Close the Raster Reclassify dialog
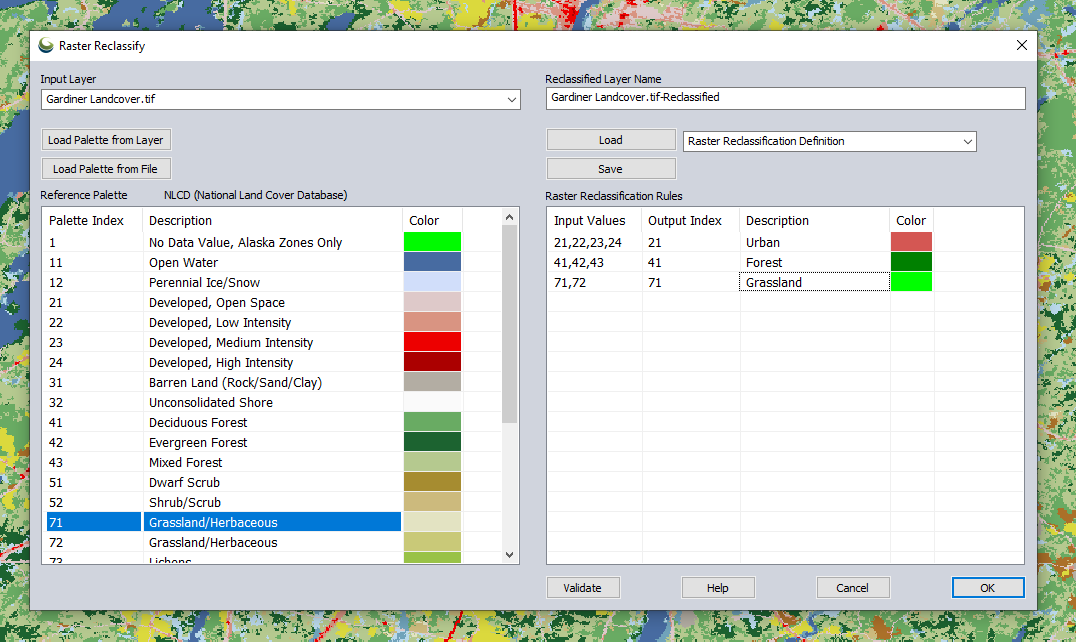Screen dimensions: 1076x642 pos(1021,45)
